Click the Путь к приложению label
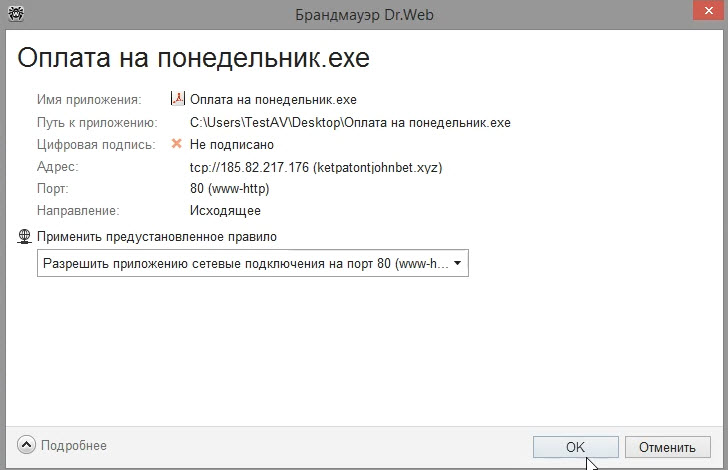 point(97,123)
